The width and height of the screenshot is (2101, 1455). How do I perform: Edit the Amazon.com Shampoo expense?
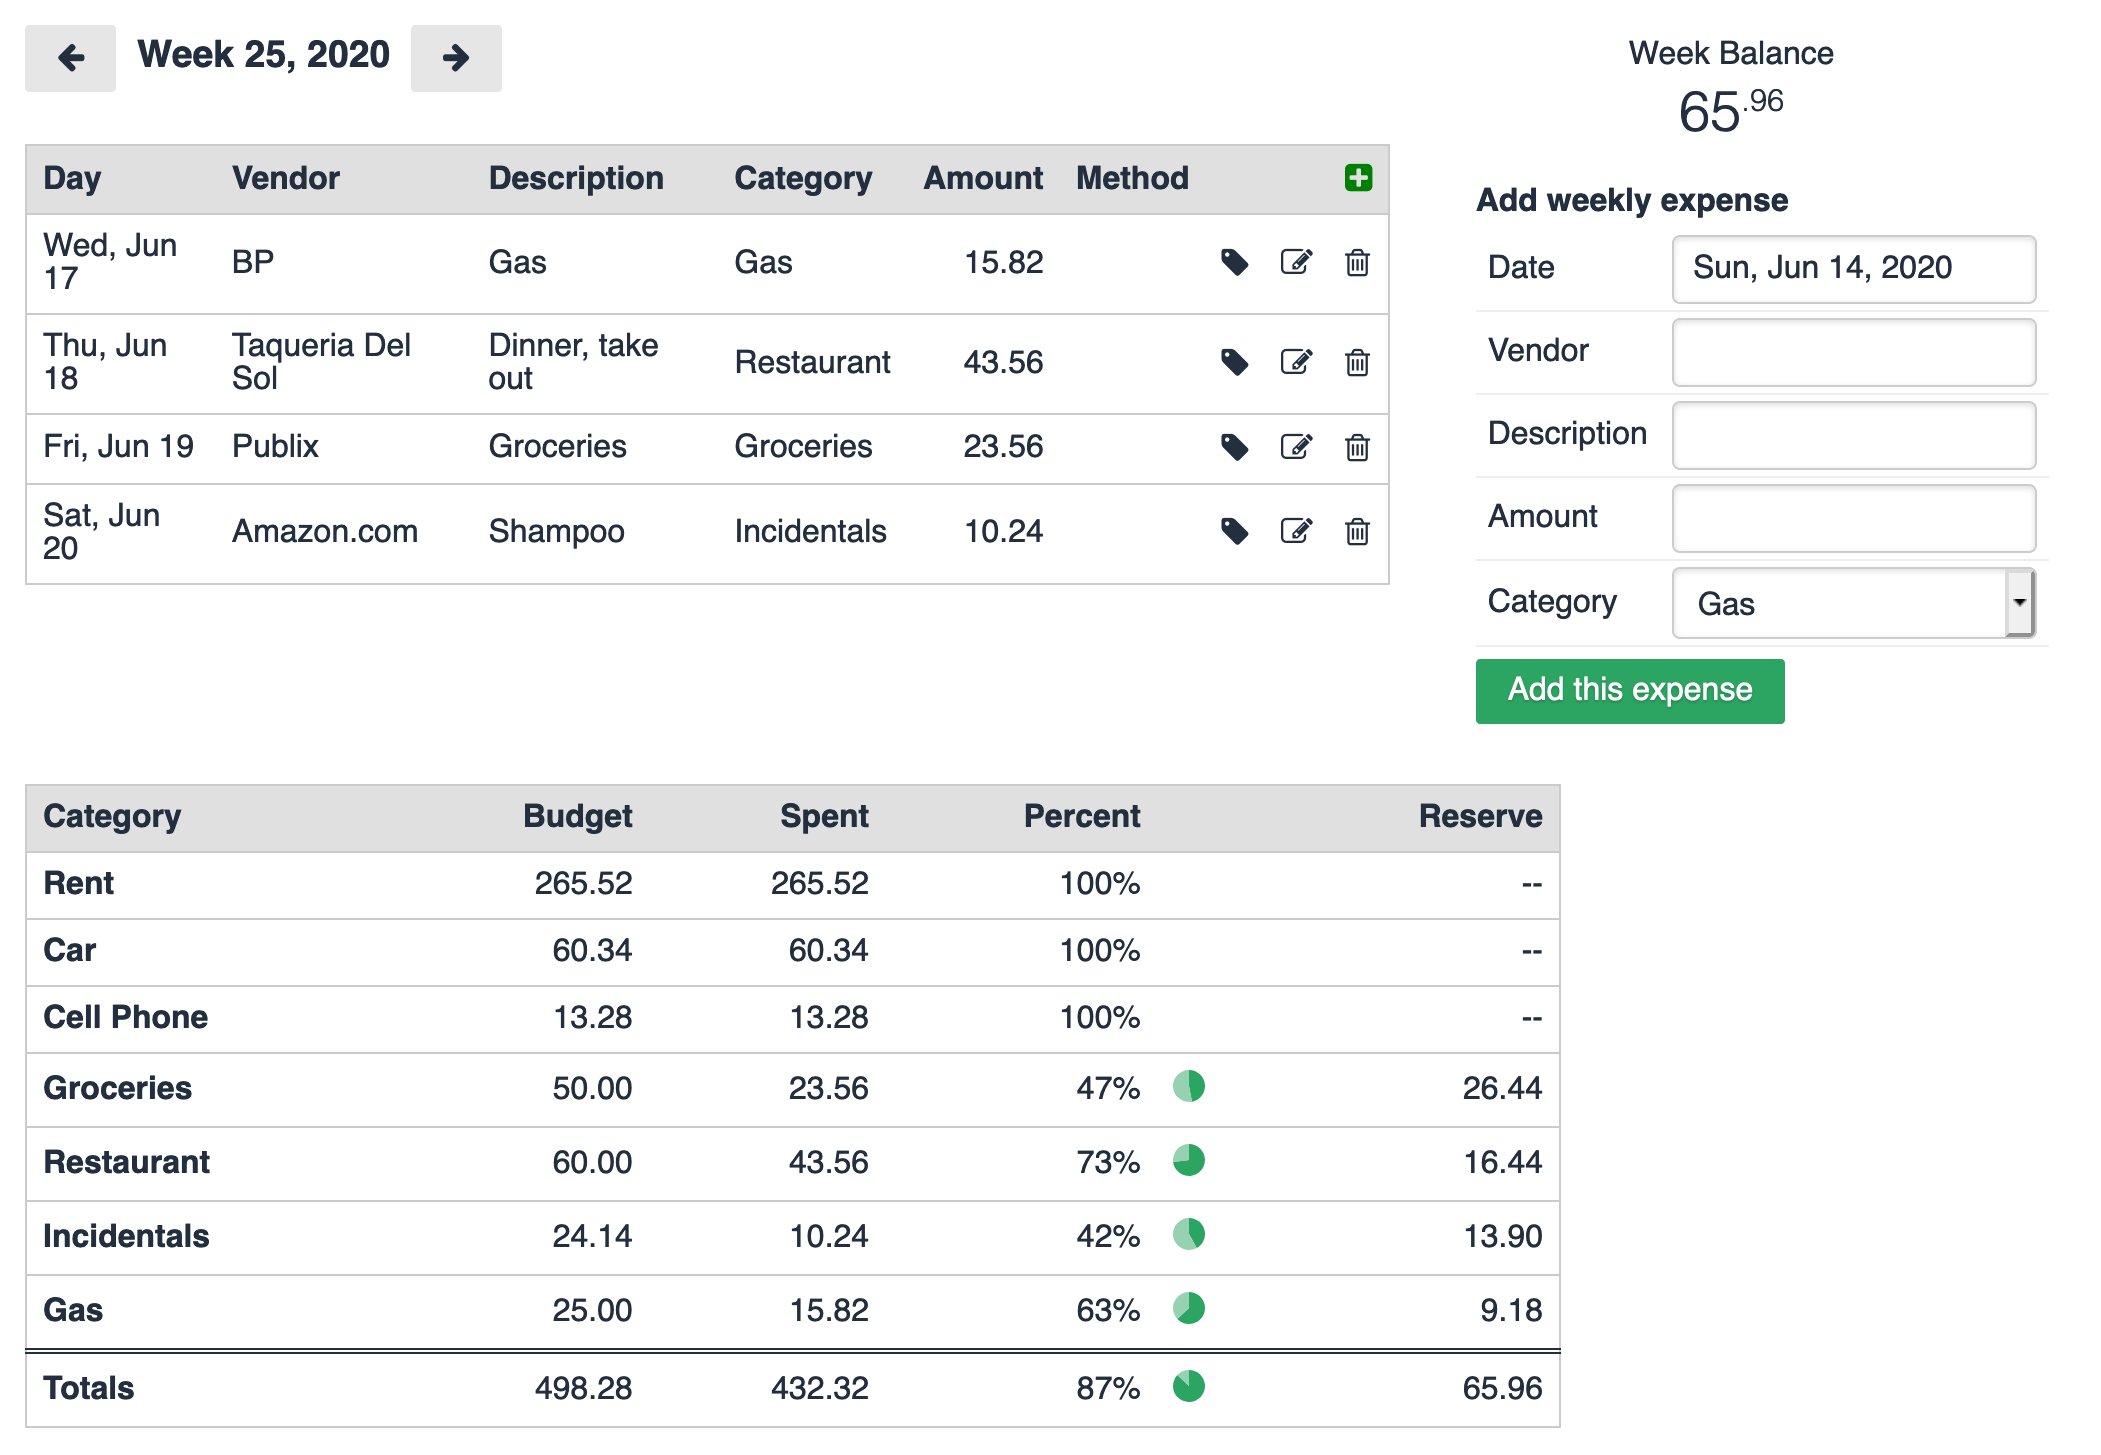[x=1296, y=531]
